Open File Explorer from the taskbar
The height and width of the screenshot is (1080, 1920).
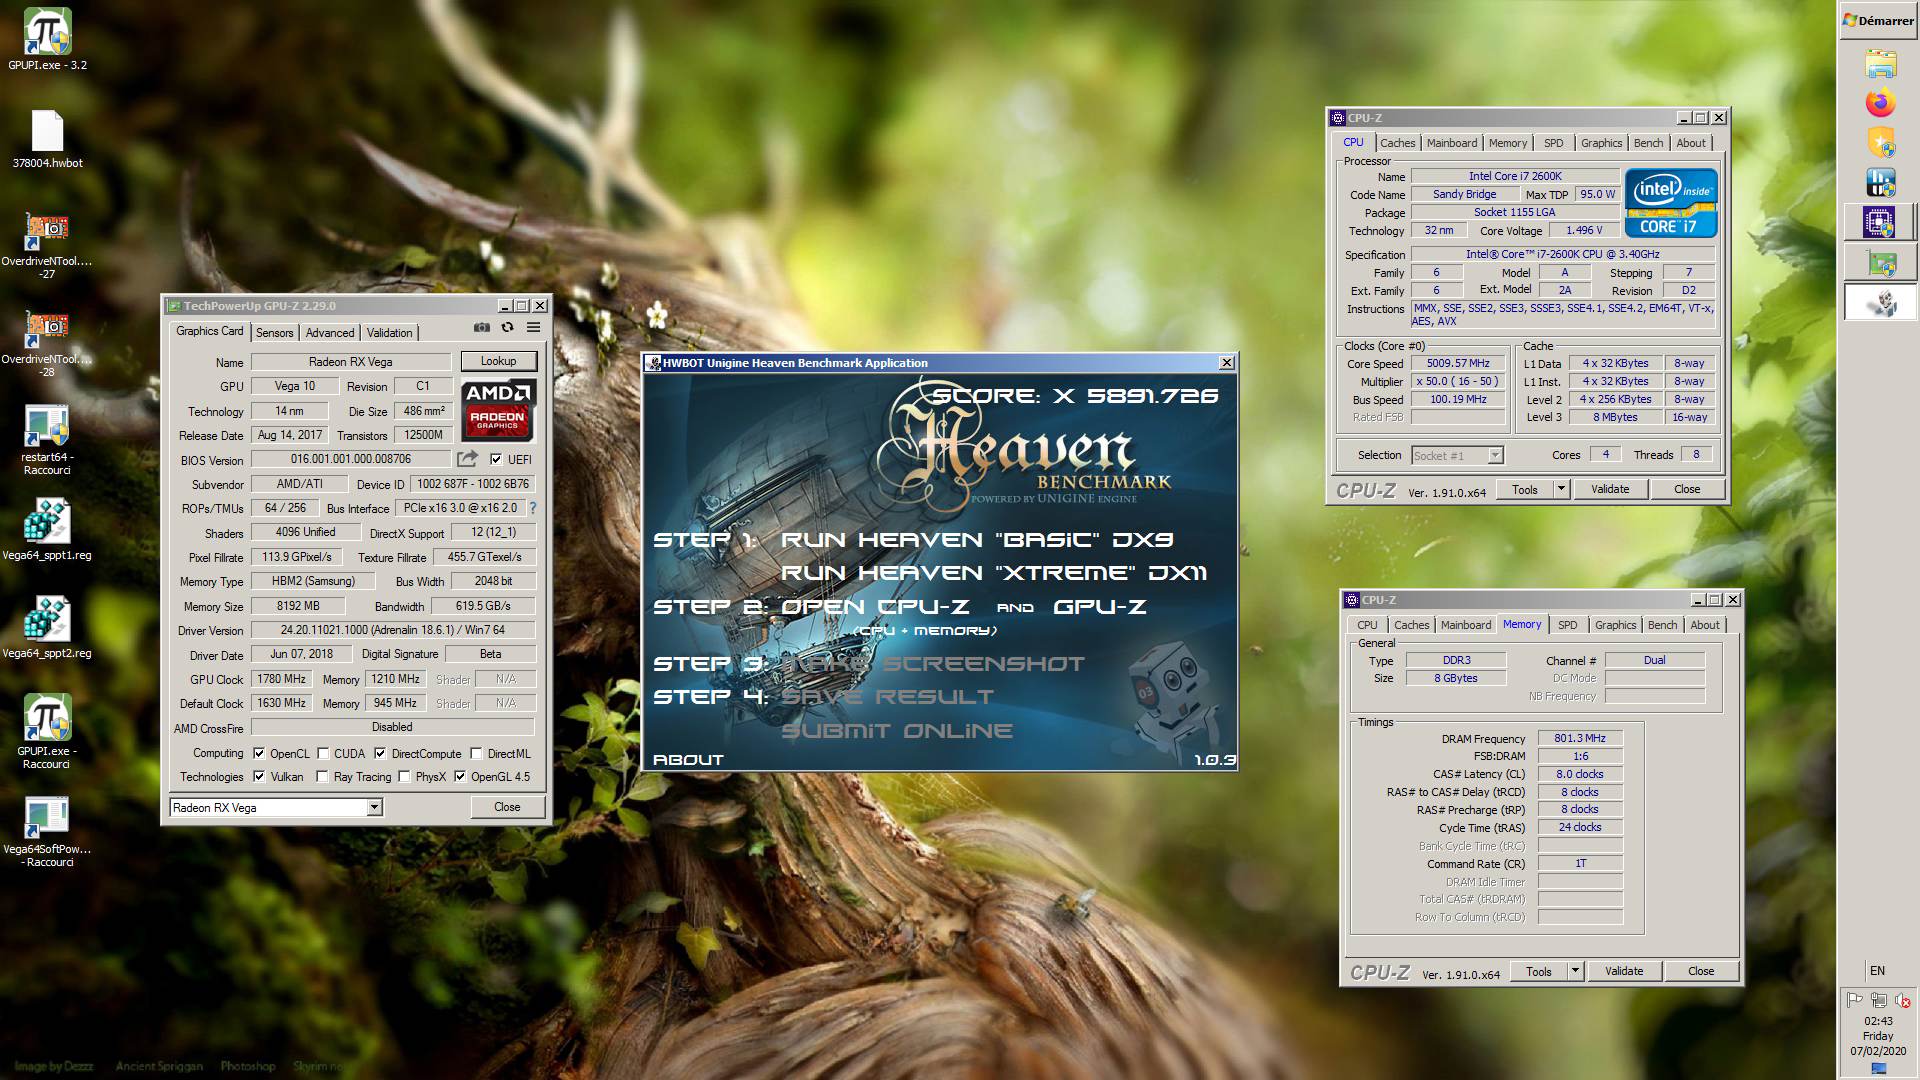[x=1880, y=64]
